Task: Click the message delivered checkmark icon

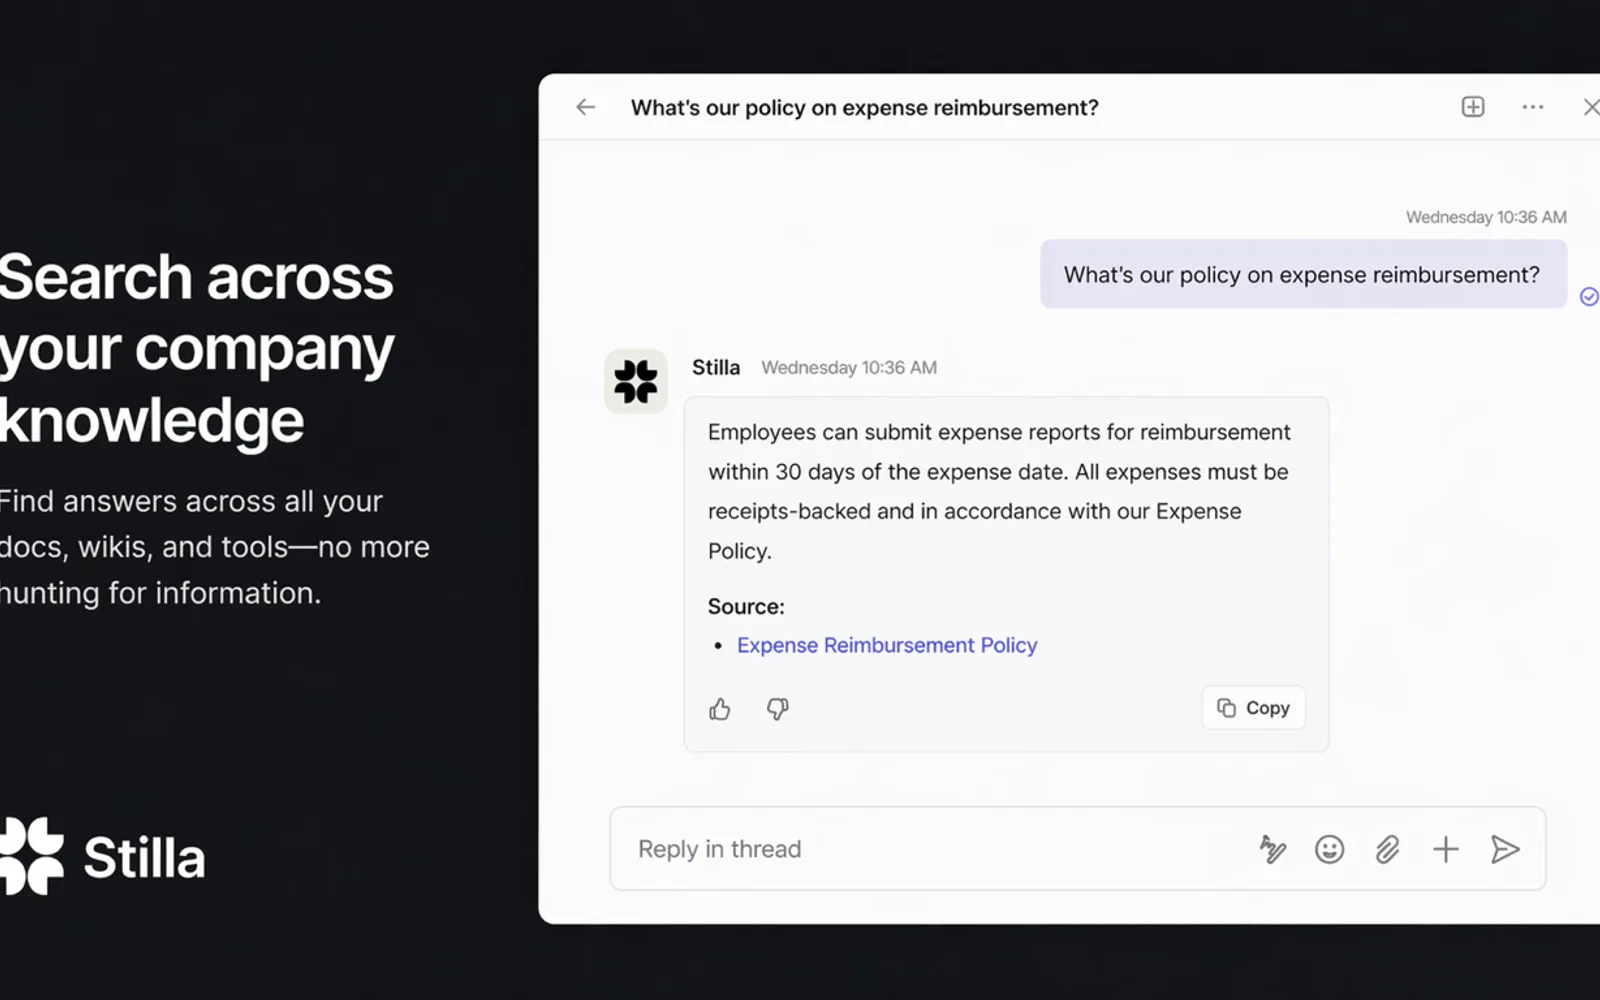Action: [x=1589, y=296]
